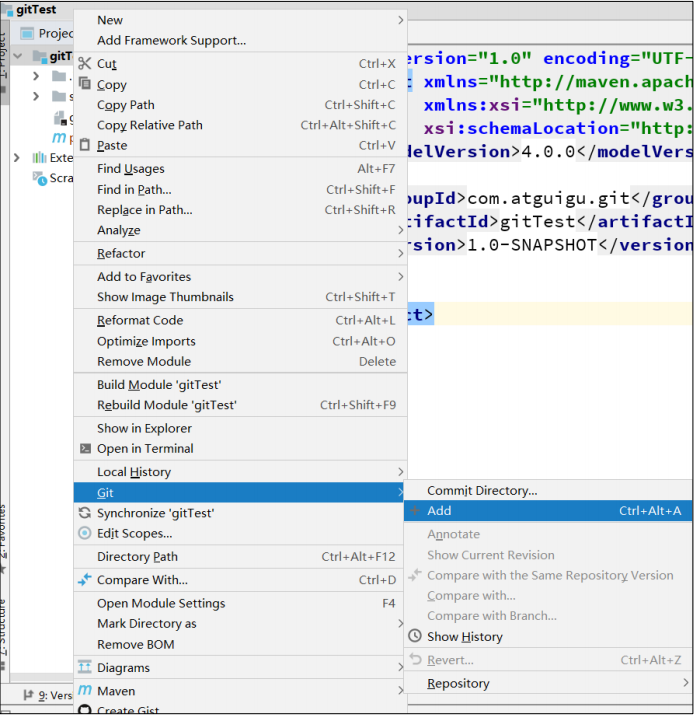Open the Mark Directory as submenu
The image size is (695, 715).
point(240,623)
